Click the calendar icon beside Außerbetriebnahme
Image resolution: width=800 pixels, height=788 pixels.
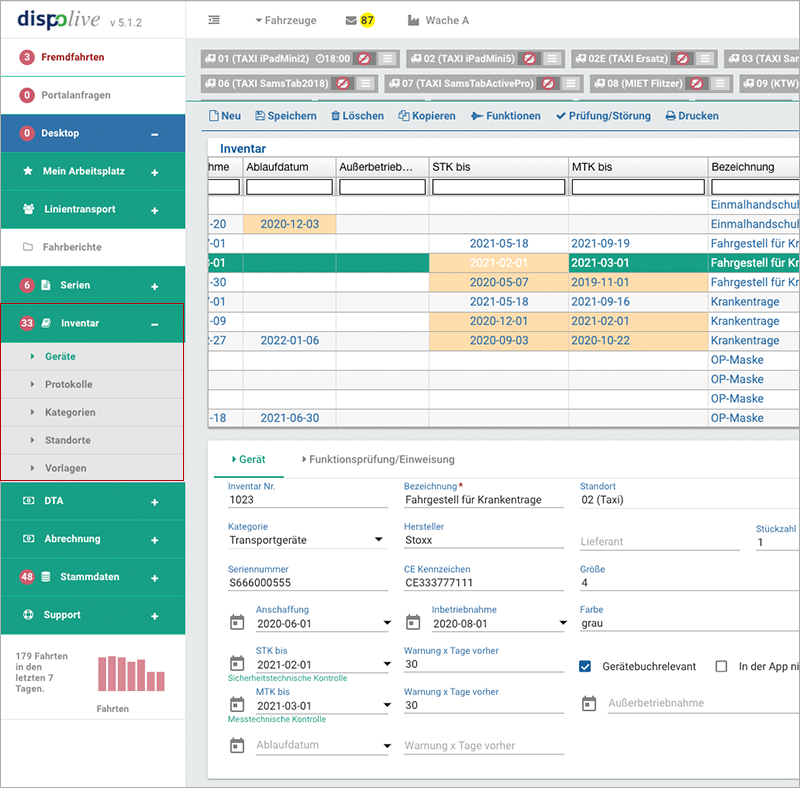pos(589,703)
